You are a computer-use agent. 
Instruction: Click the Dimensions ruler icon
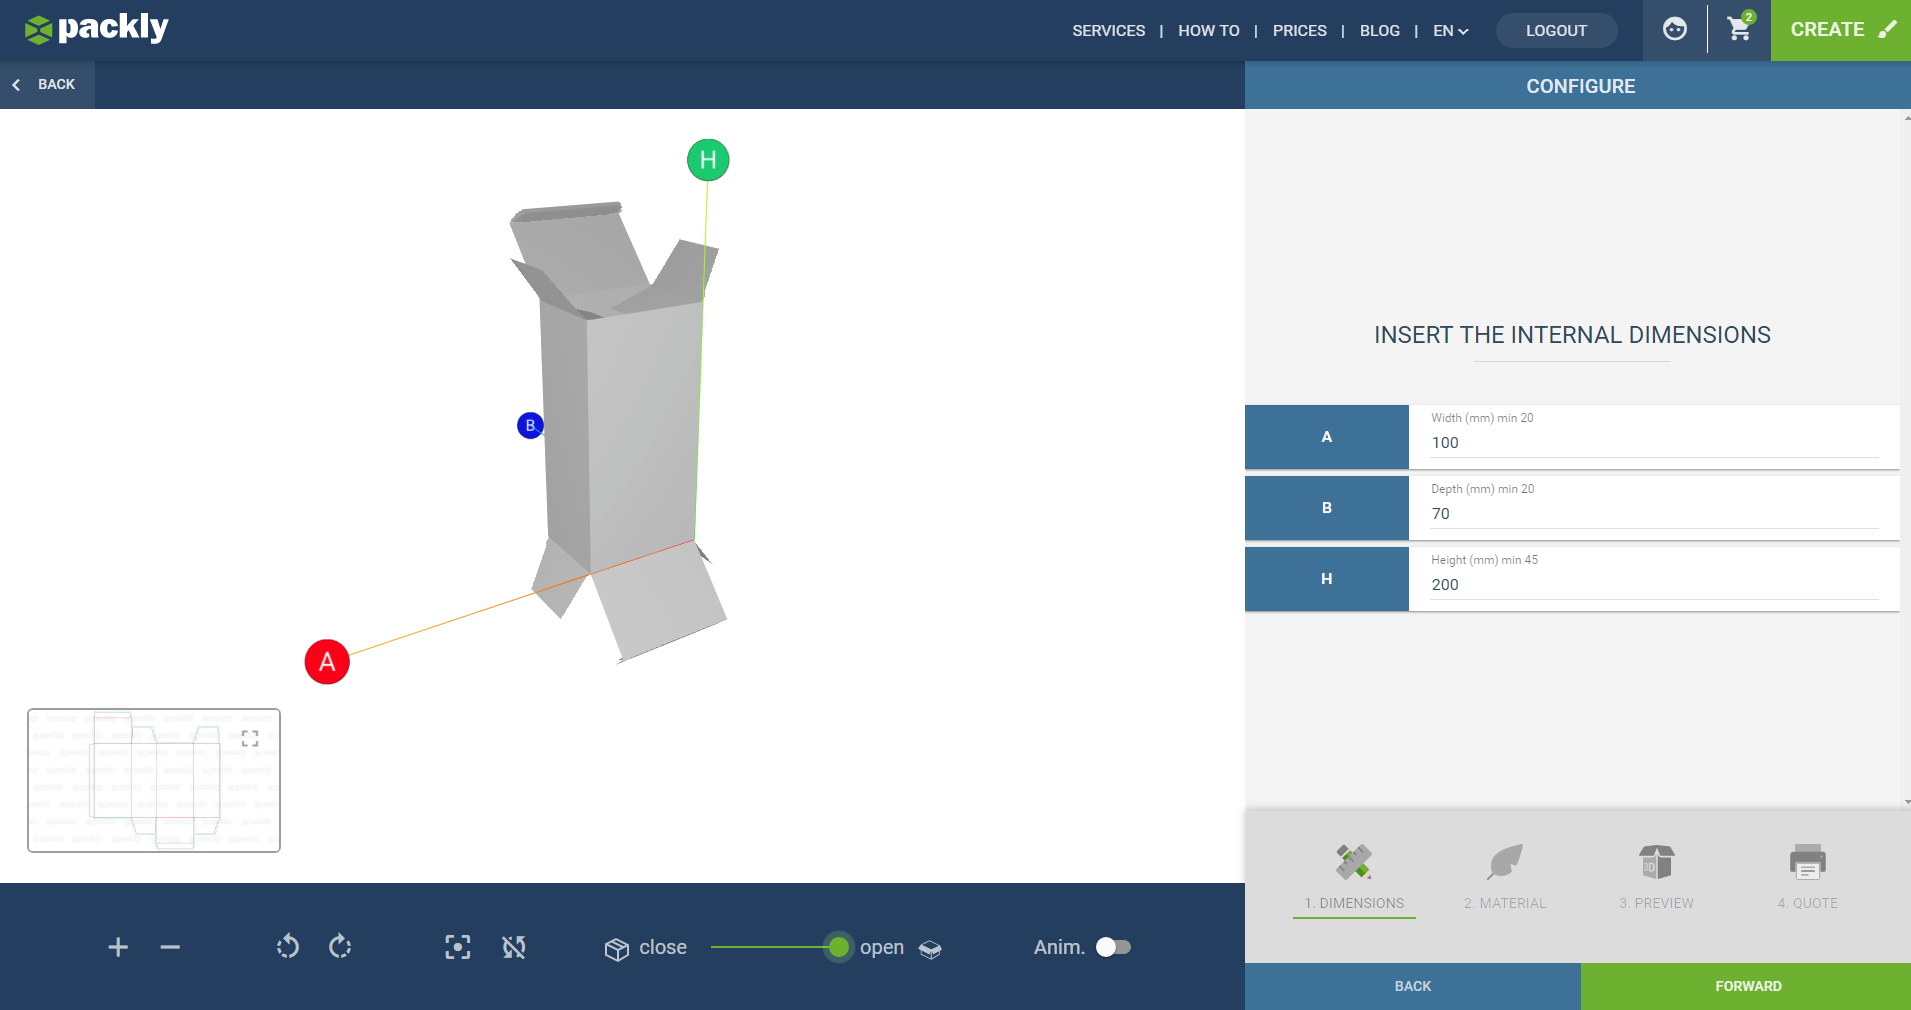(x=1354, y=861)
